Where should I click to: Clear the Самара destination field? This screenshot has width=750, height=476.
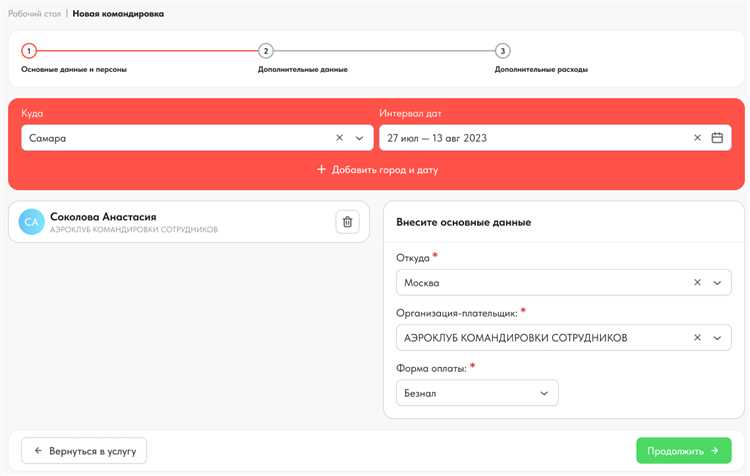coord(339,138)
